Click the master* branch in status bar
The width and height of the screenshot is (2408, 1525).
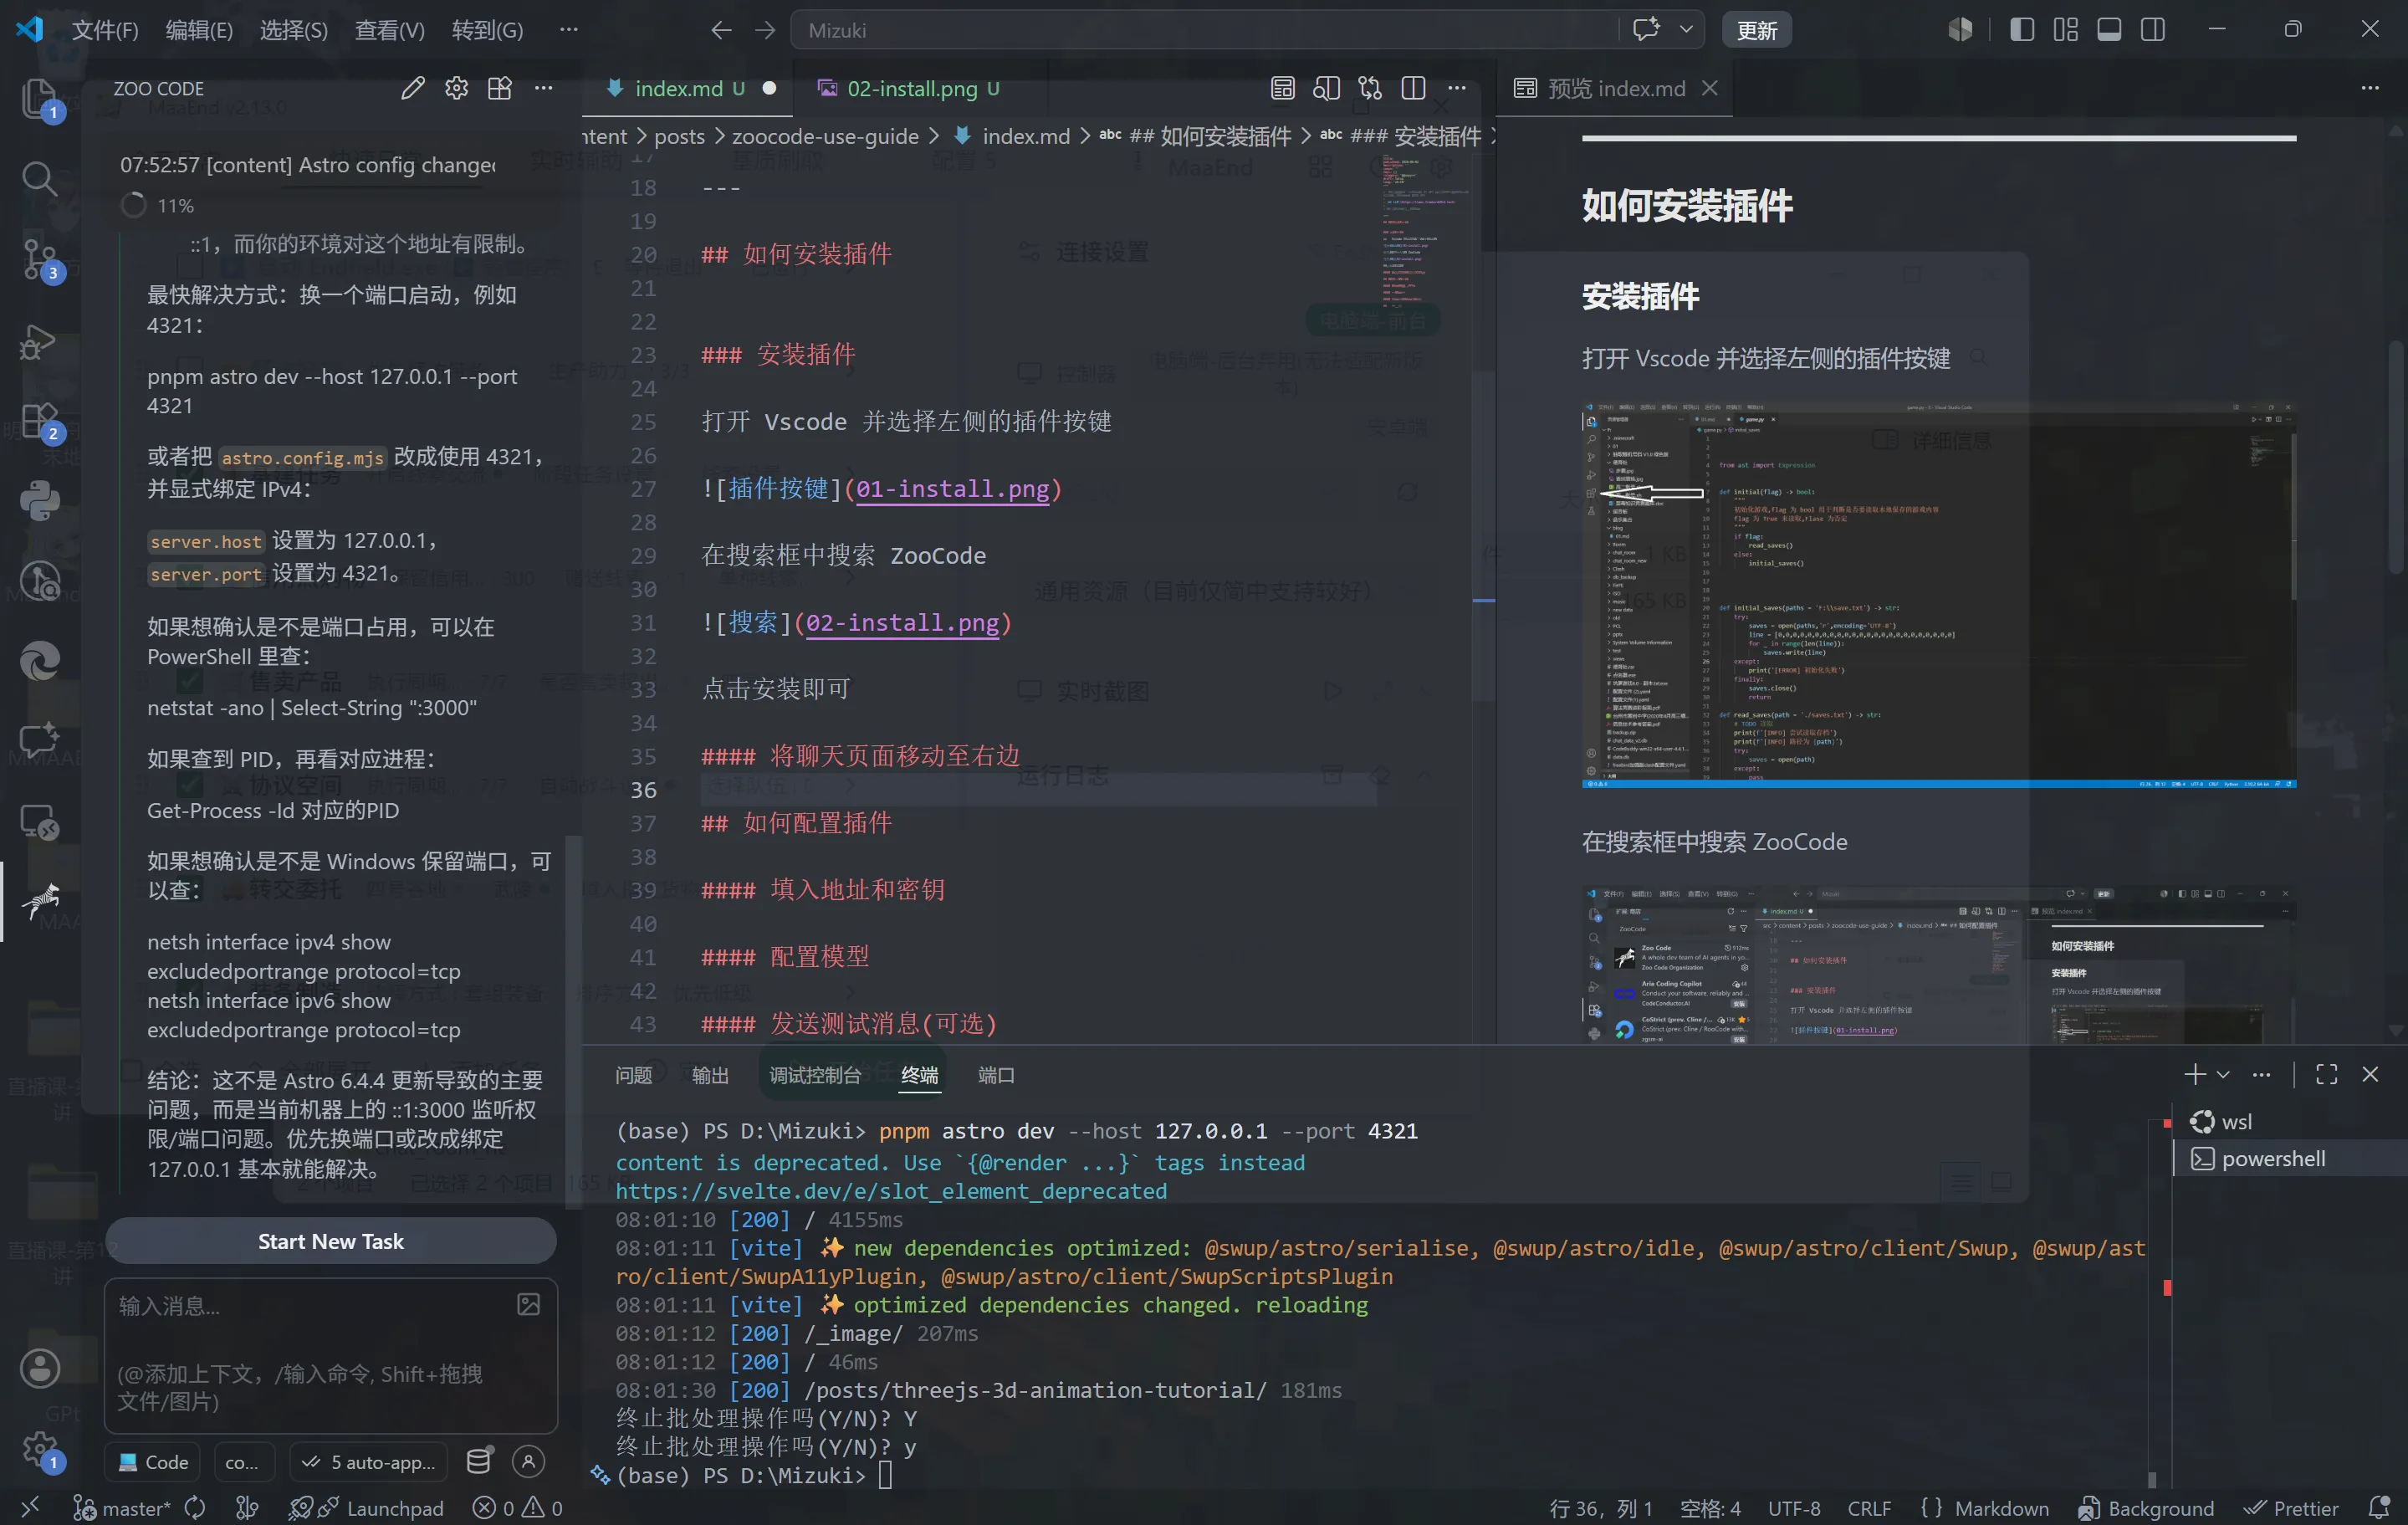(x=122, y=1507)
